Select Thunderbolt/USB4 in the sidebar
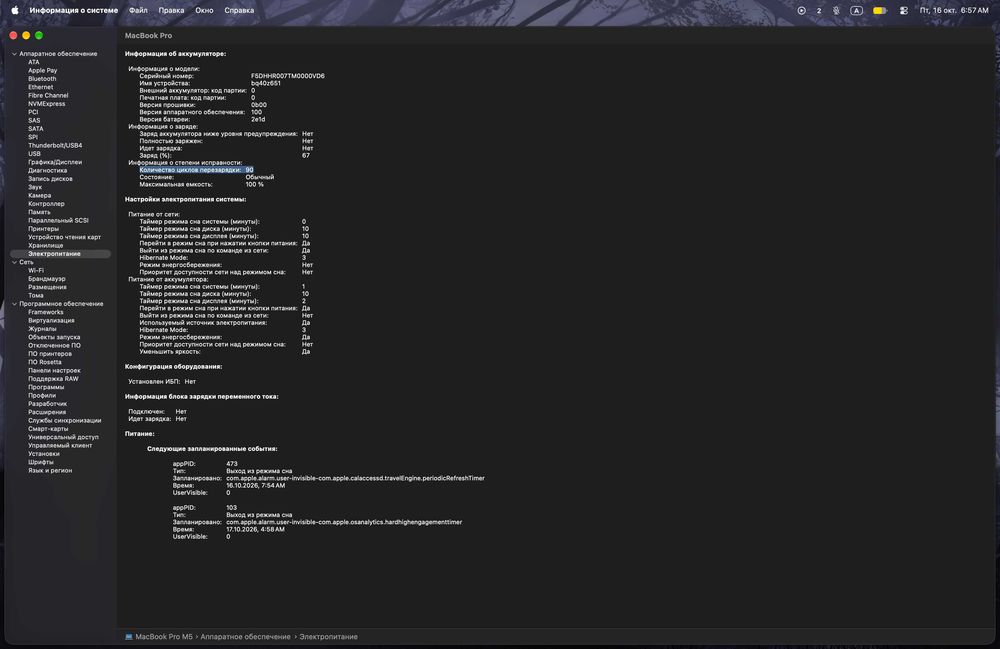Image resolution: width=1000 pixels, height=649 pixels. click(55, 145)
